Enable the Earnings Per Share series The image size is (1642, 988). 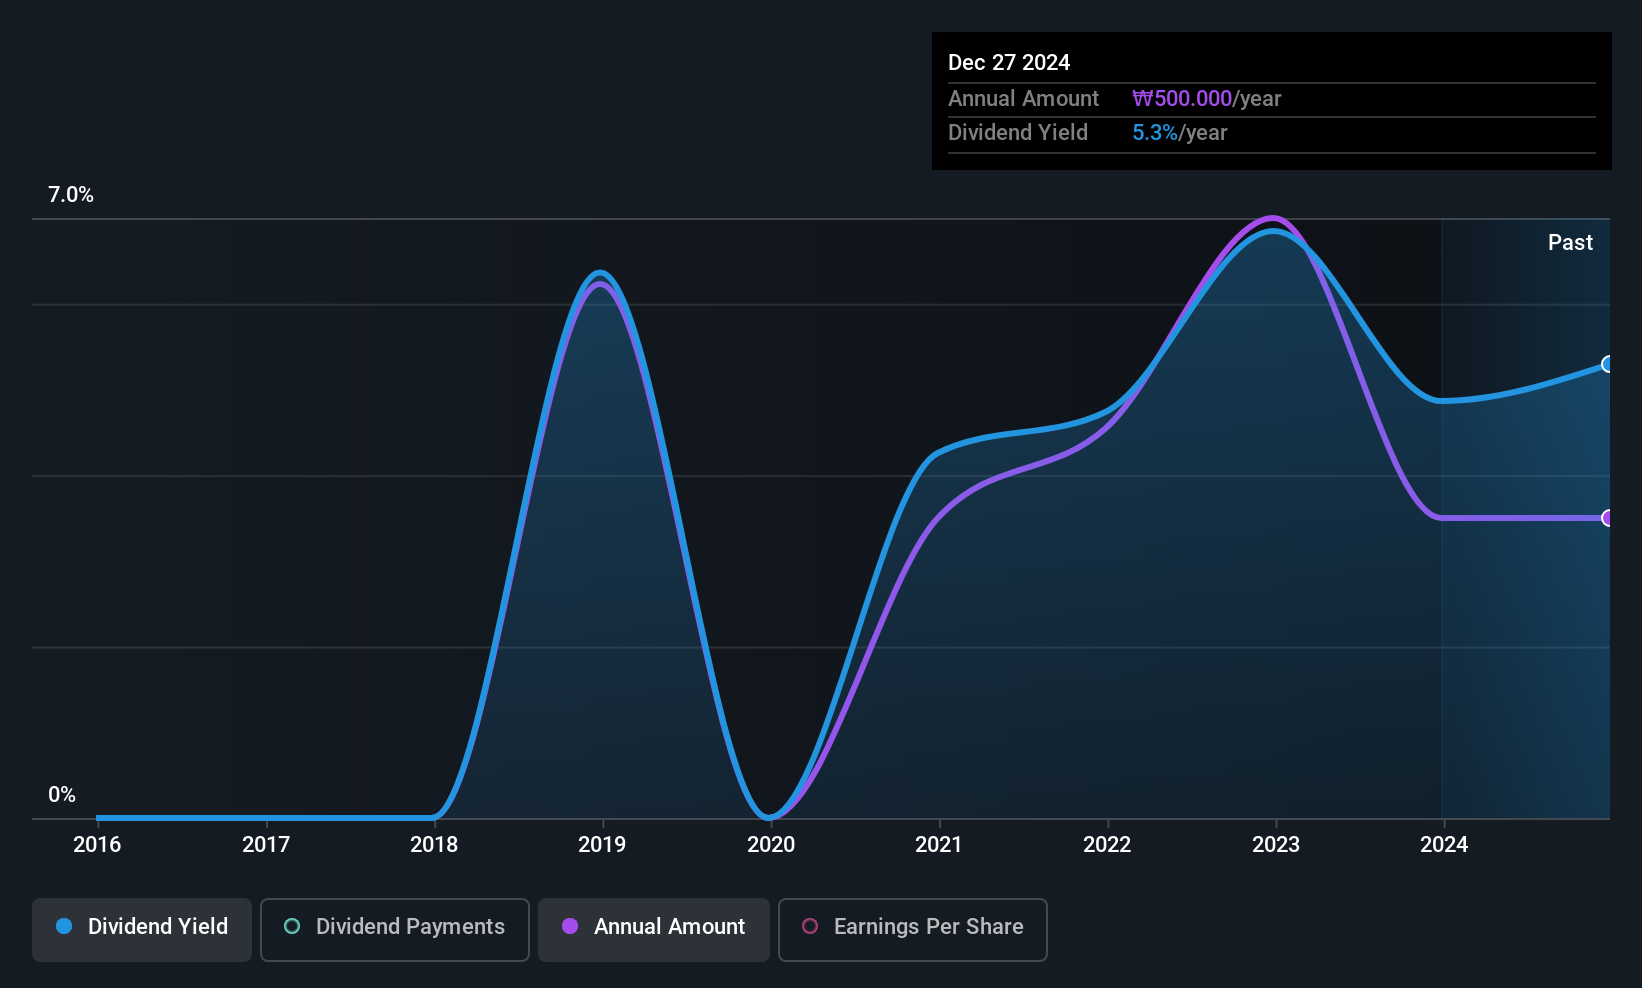pos(913,930)
